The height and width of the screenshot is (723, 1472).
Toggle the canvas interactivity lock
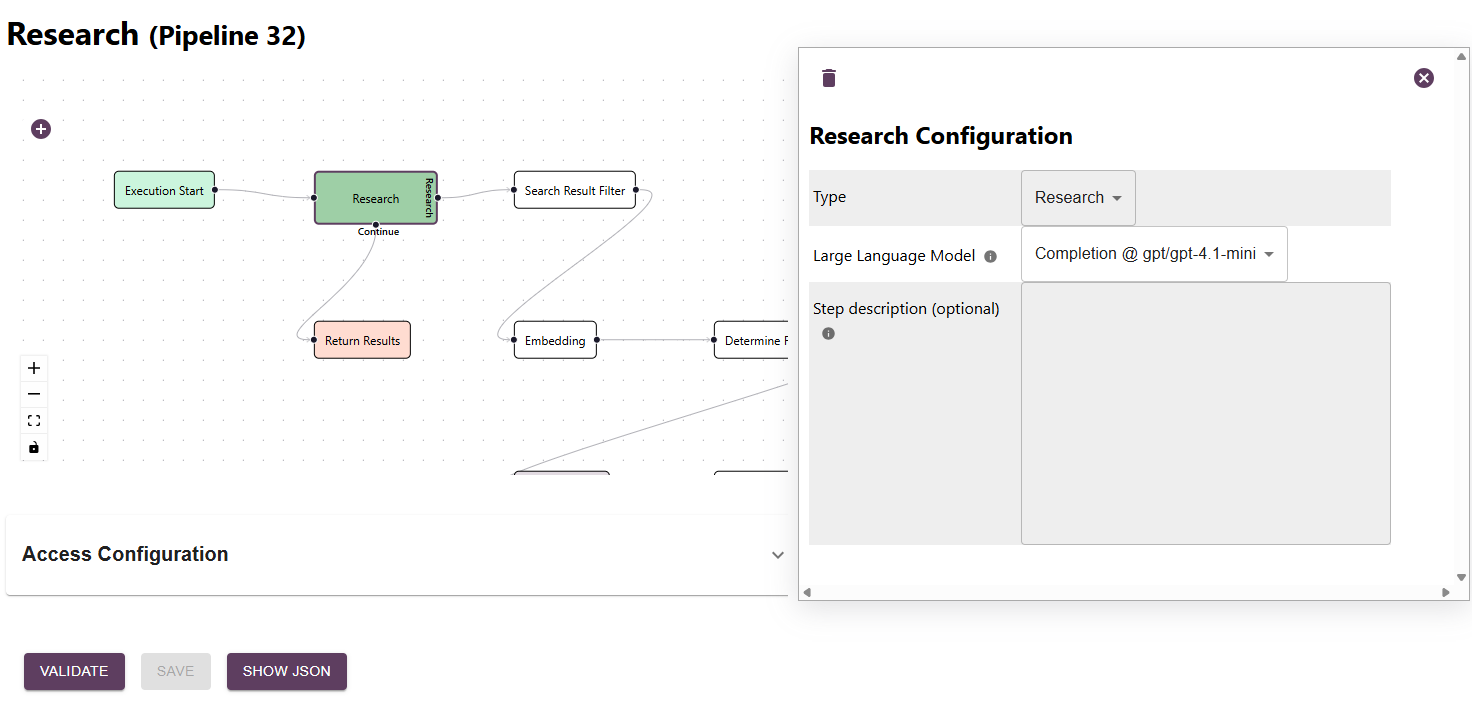(x=34, y=447)
